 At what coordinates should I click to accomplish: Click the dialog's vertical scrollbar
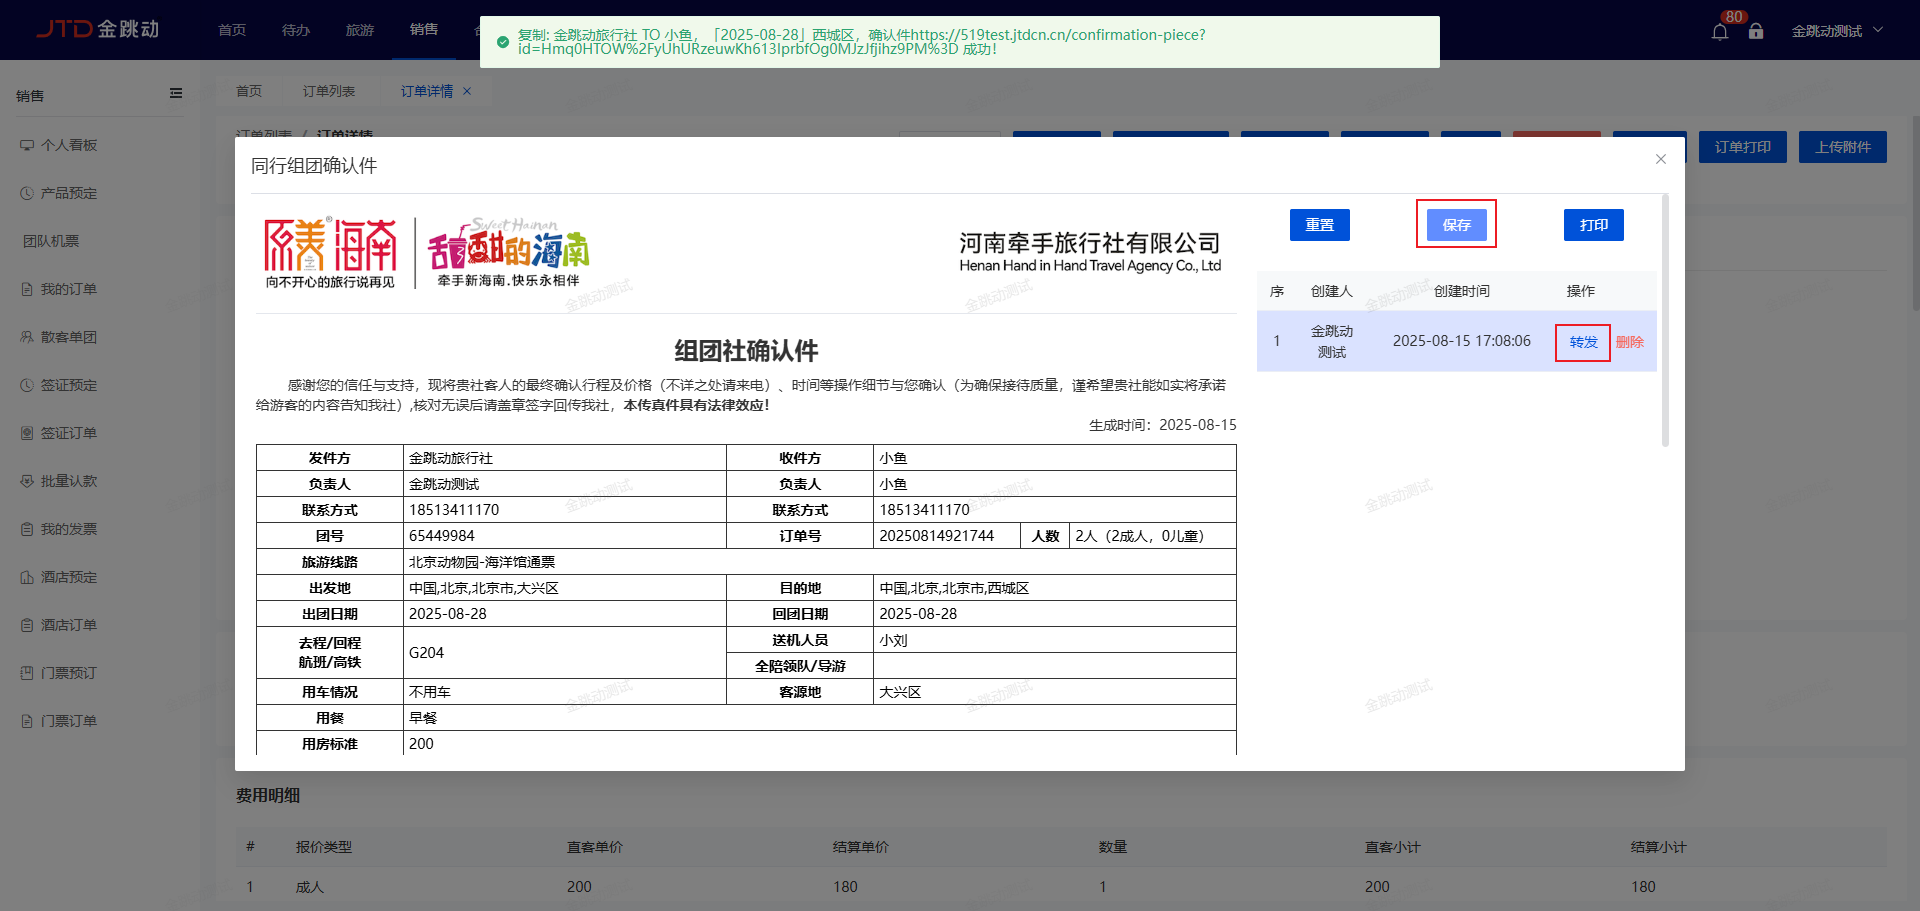point(1665,320)
